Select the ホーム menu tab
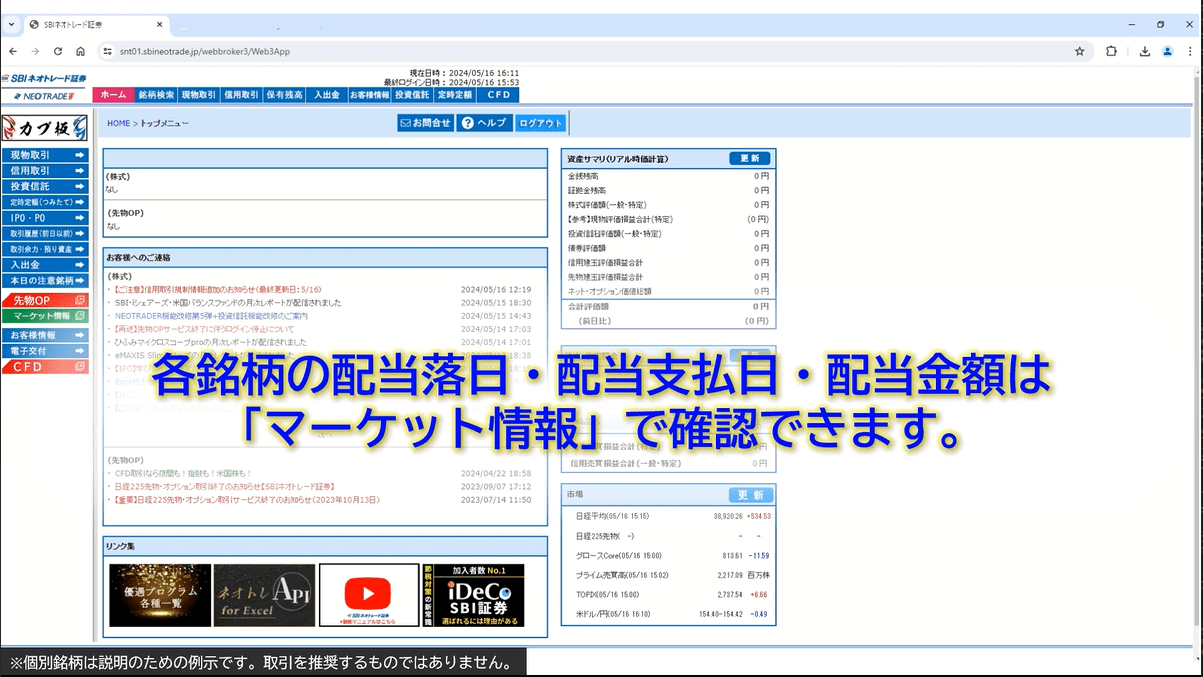Image resolution: width=1203 pixels, height=677 pixels. 113,95
